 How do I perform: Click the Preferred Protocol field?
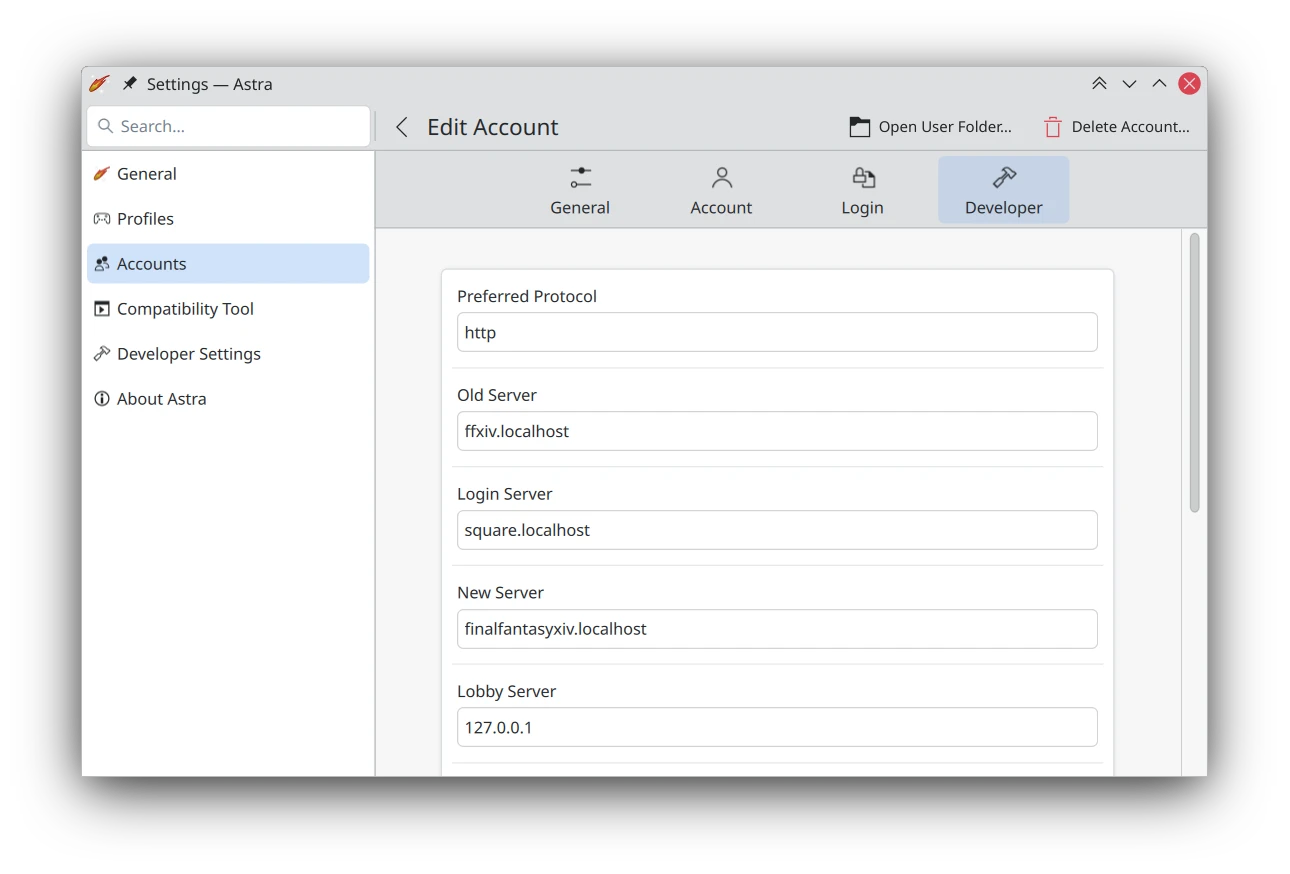click(x=777, y=332)
